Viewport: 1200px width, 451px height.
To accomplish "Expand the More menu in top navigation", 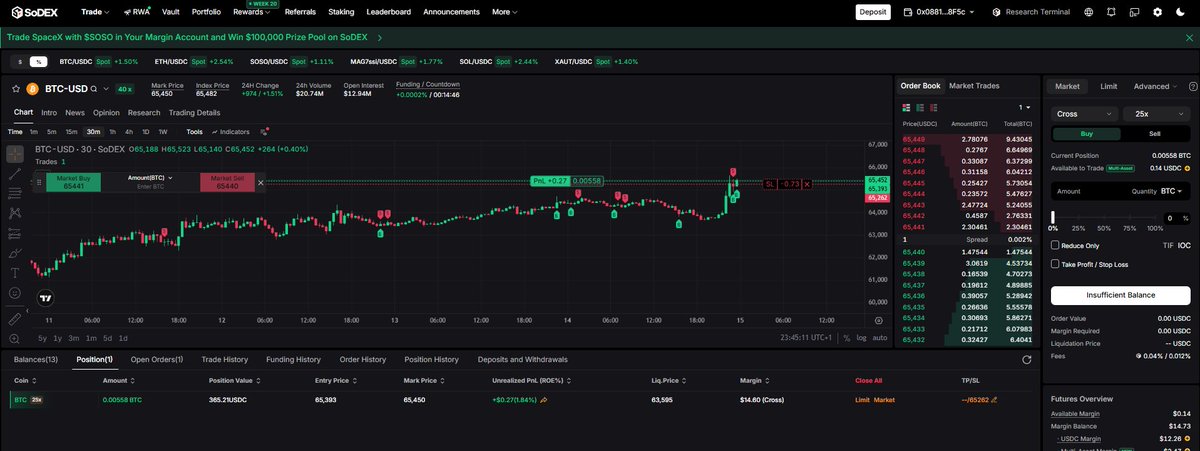I will coord(505,12).
